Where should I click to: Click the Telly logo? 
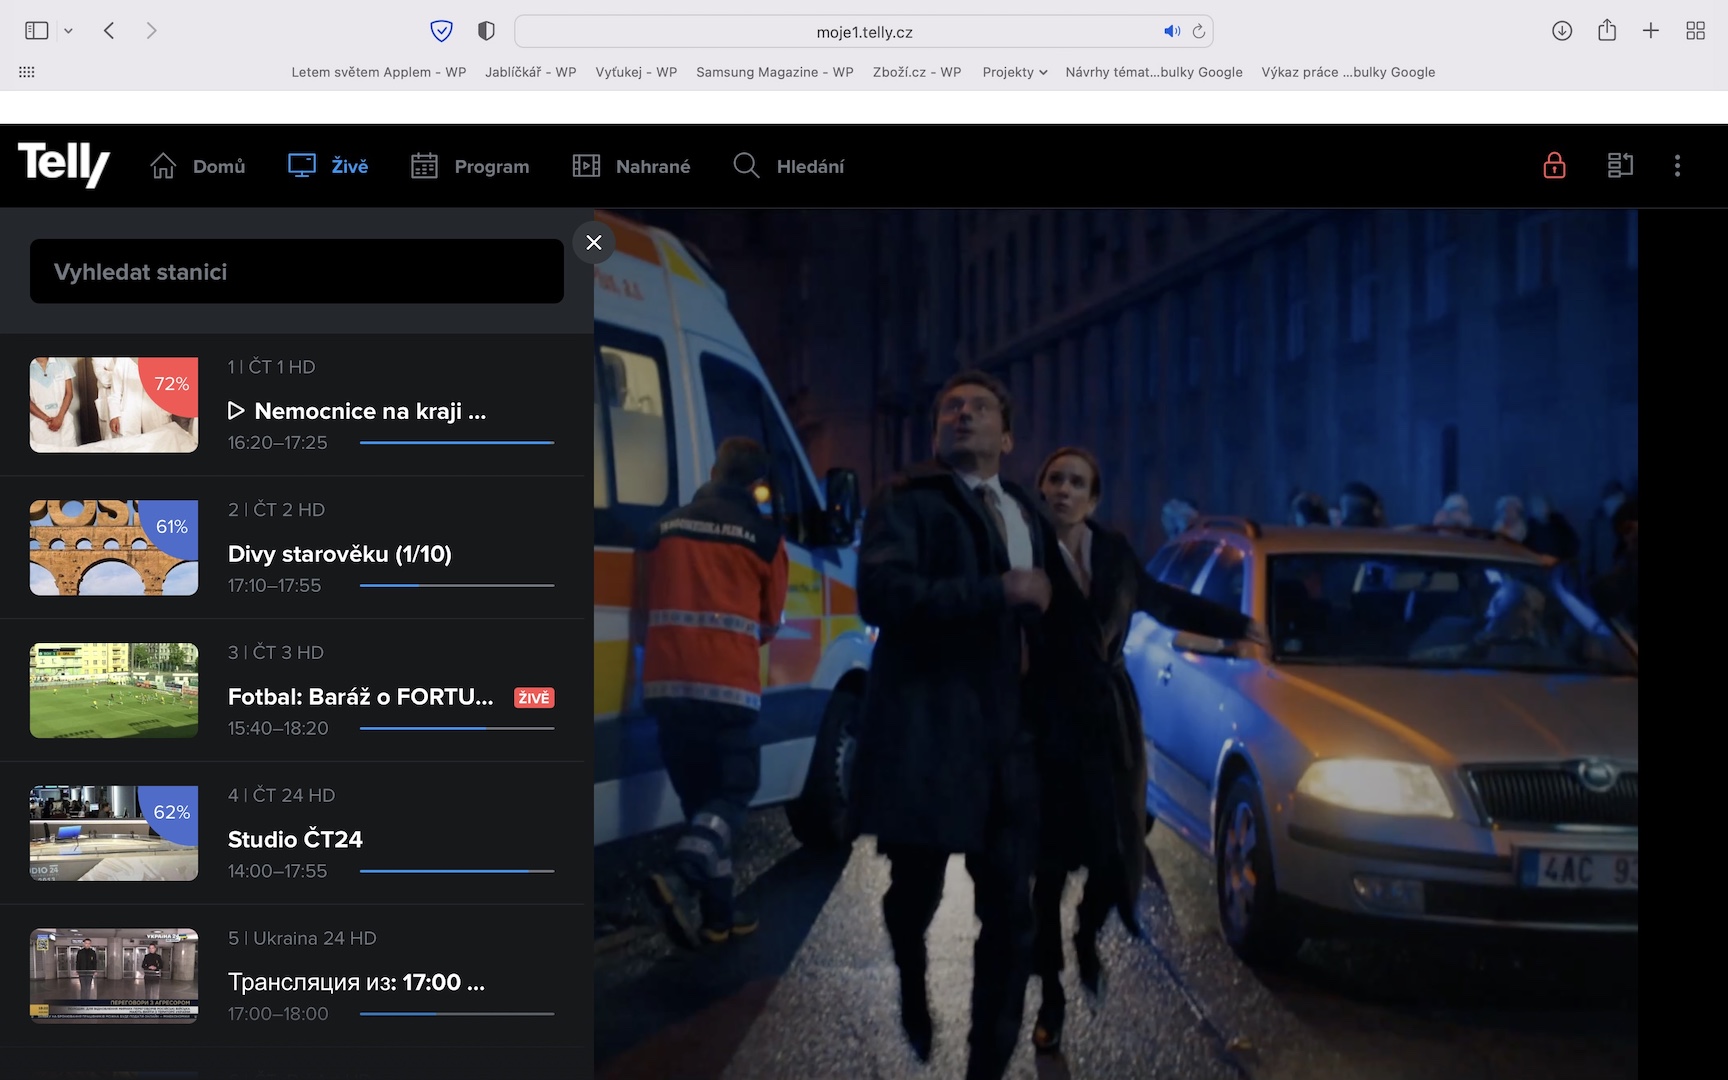point(64,164)
